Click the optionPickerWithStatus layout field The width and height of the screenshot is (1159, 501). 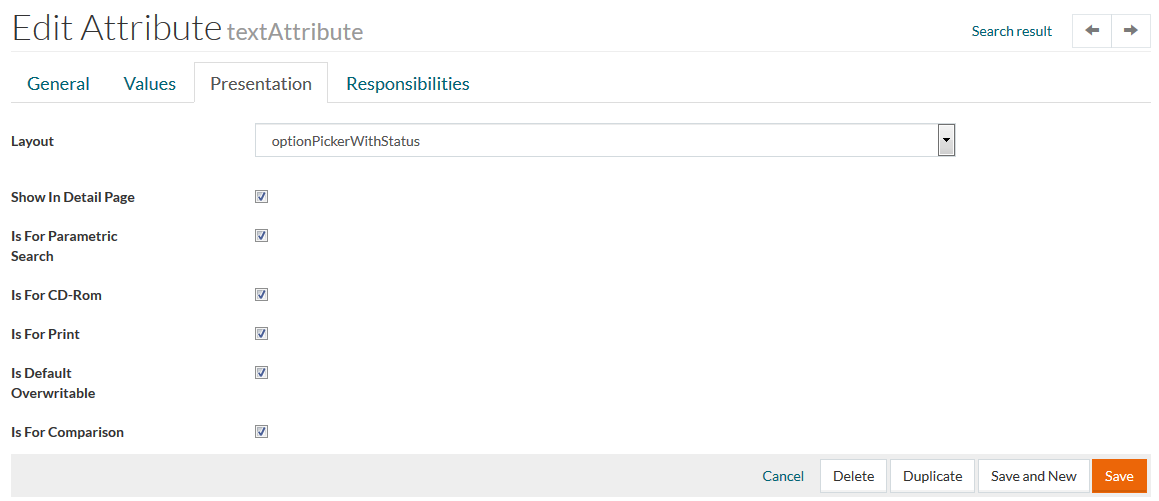596,141
